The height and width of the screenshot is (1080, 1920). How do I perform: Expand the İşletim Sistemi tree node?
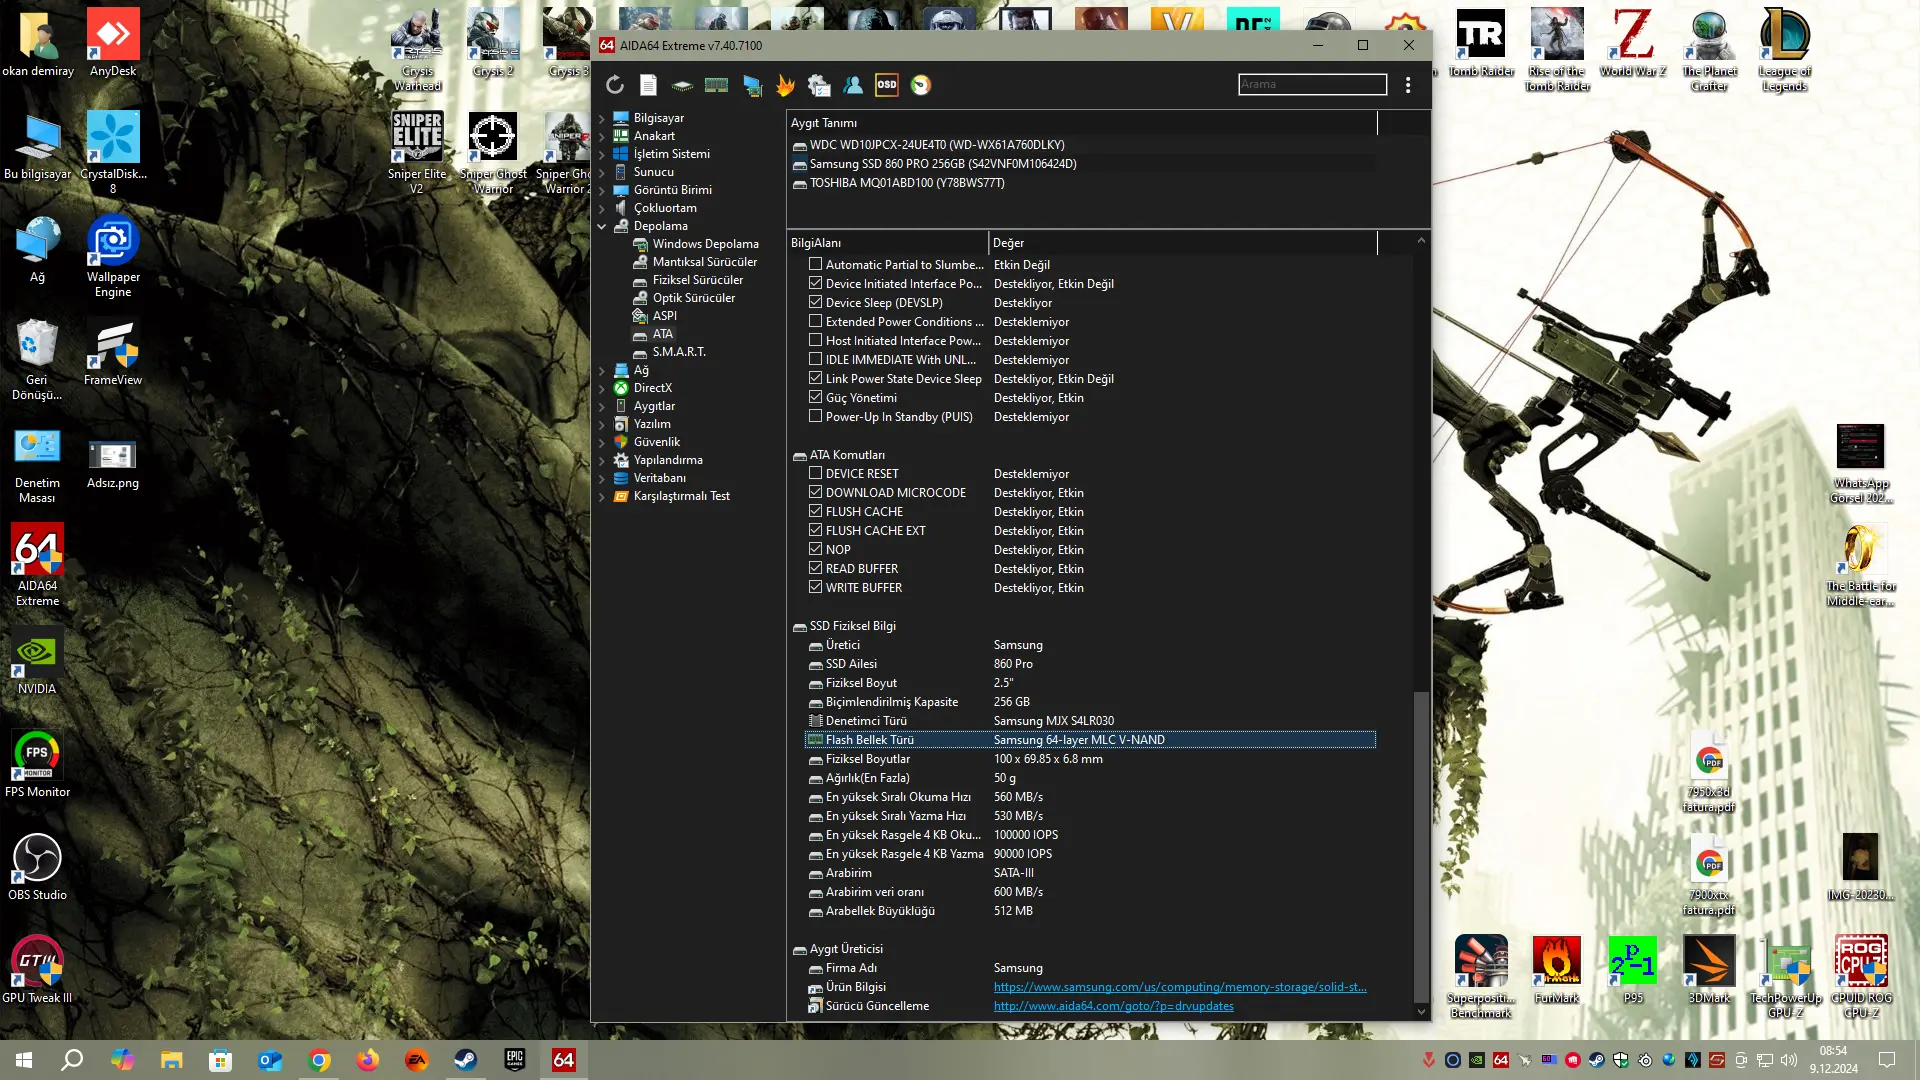tap(602, 154)
